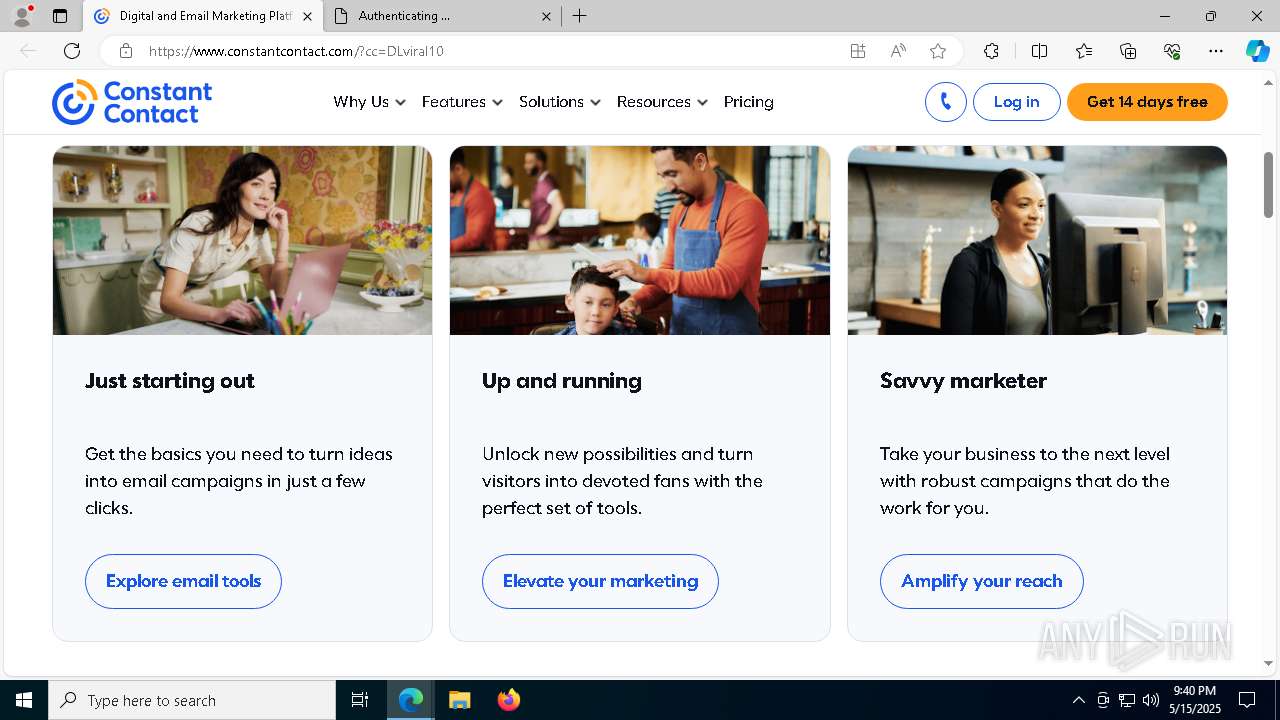Open the Collections icon
The image size is (1280, 720).
pos(1128,51)
